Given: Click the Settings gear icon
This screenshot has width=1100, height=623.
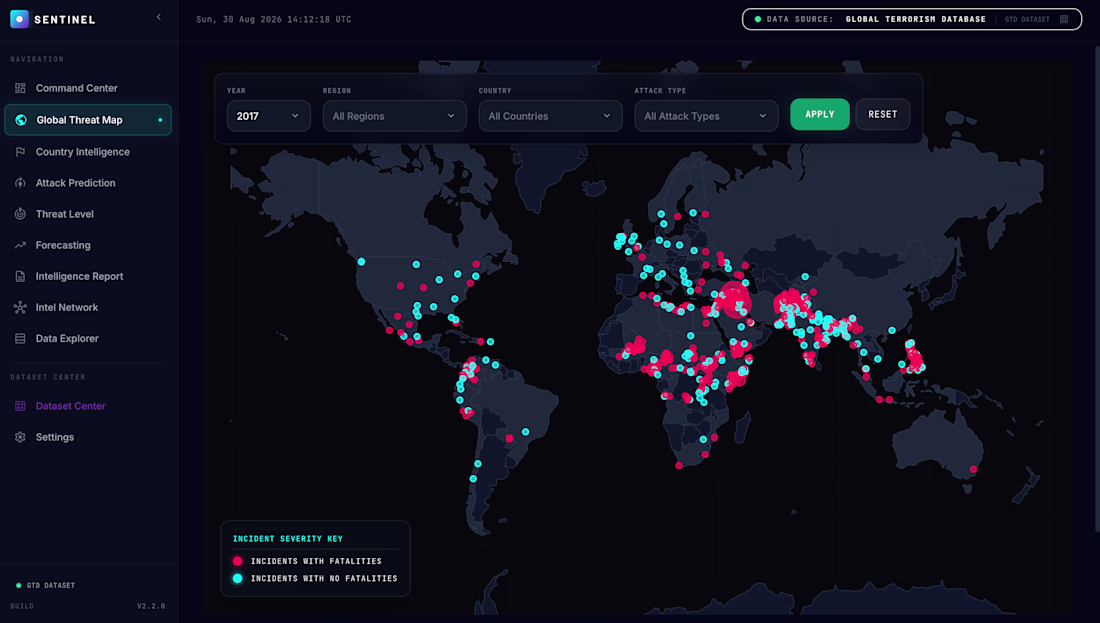Looking at the screenshot, I should (x=20, y=437).
